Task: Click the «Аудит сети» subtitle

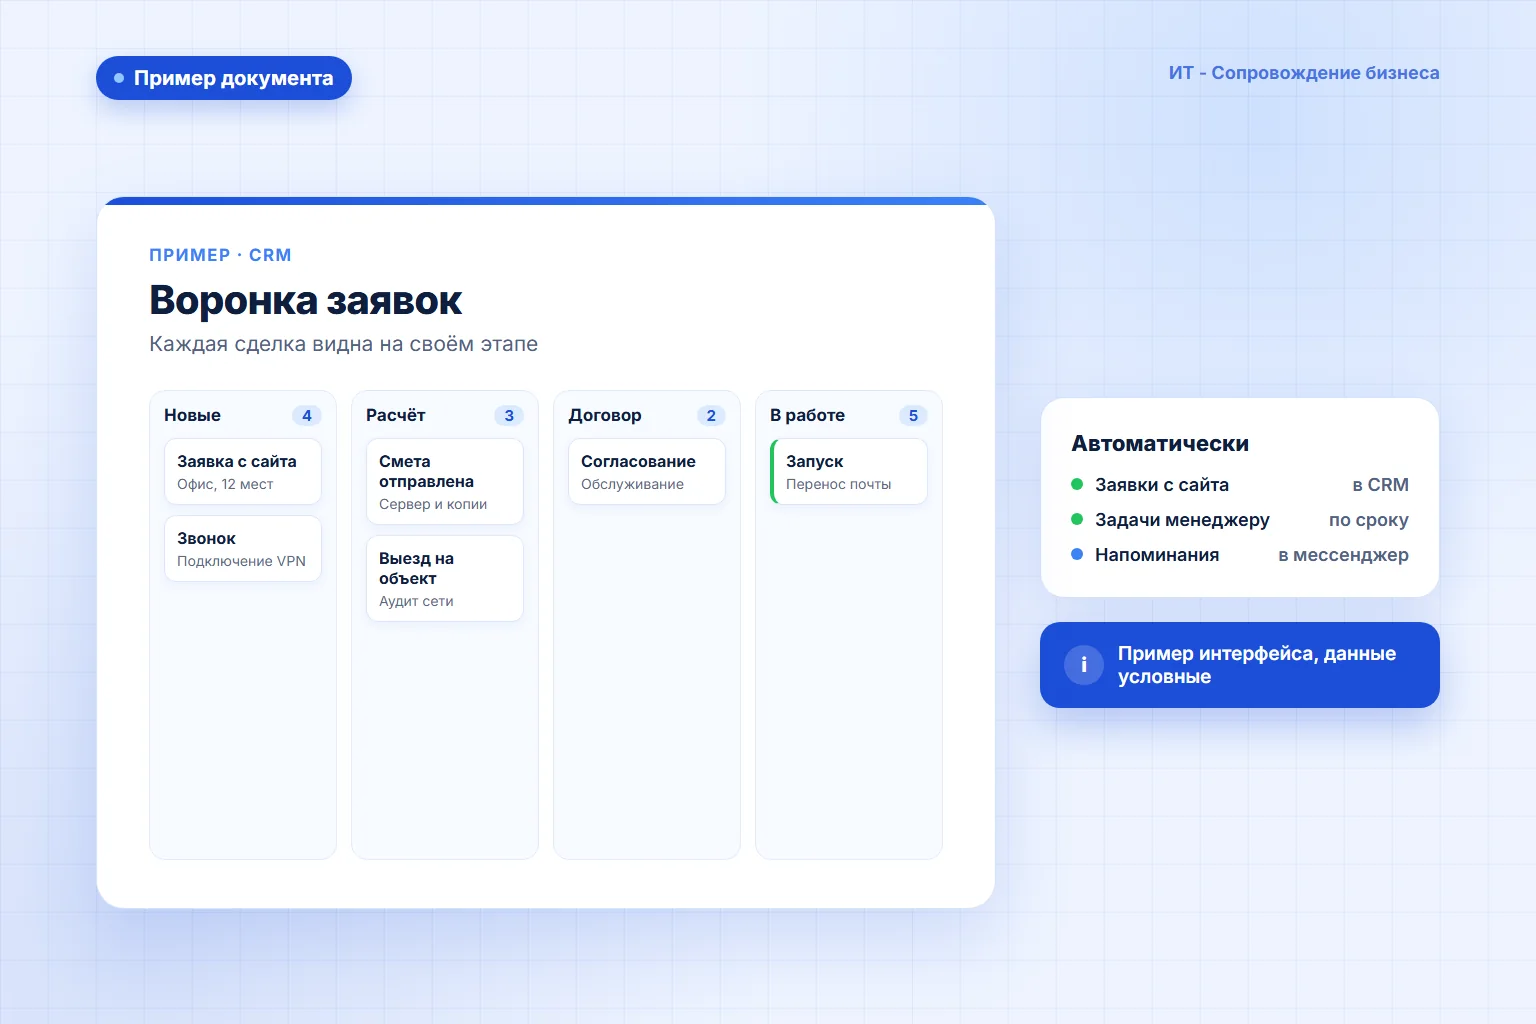Action: click(416, 601)
